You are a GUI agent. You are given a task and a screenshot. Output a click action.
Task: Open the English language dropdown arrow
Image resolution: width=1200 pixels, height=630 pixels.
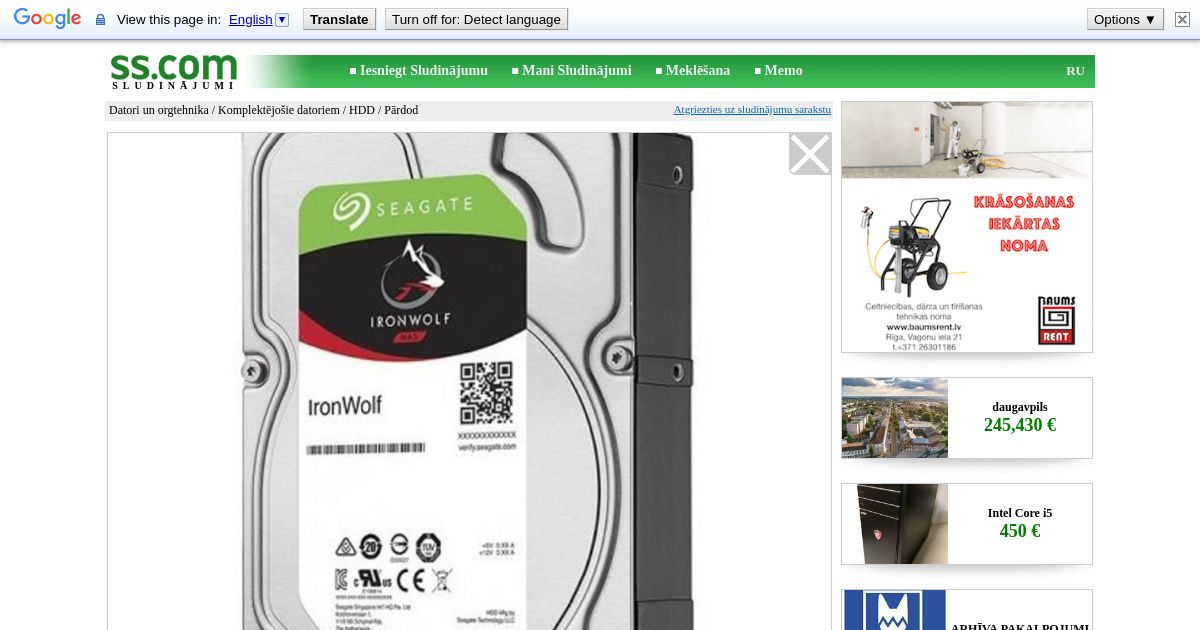point(282,19)
